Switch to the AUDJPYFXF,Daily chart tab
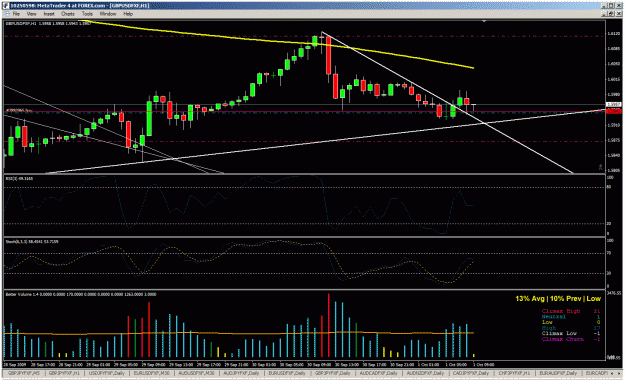 [242, 373]
